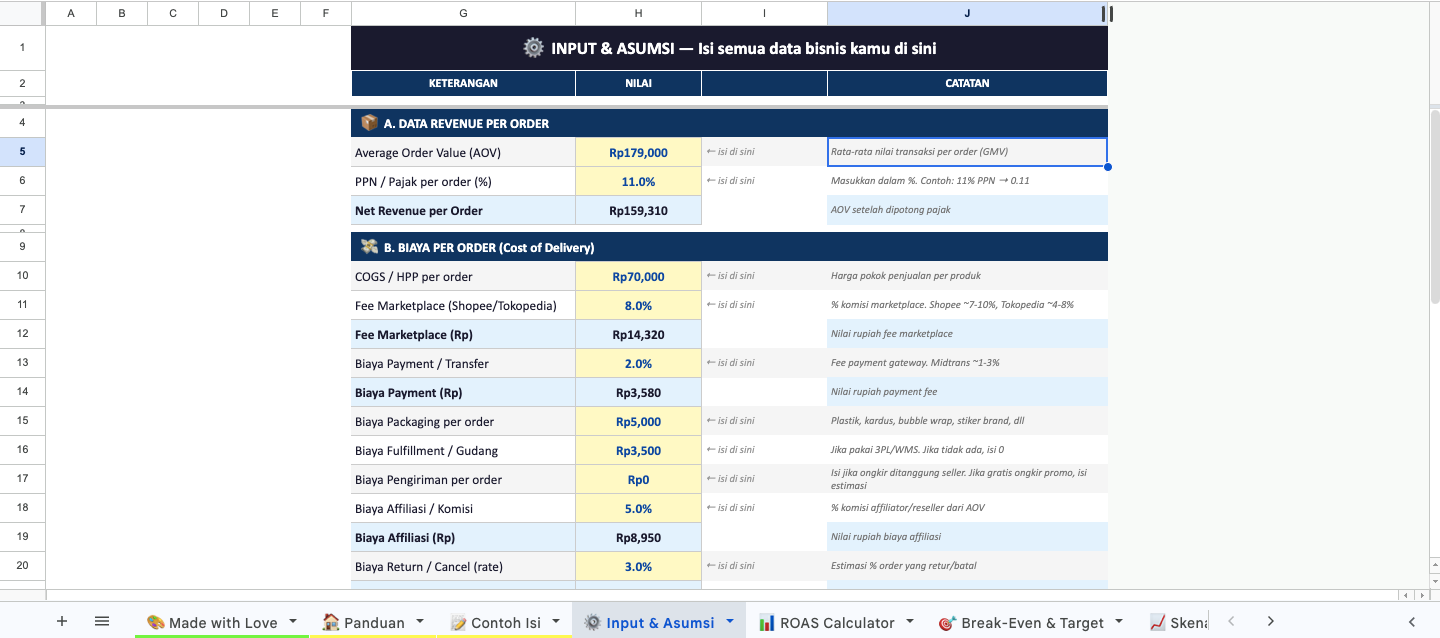Open dropdown arrow on Made with Love tab
Image resolution: width=1440 pixels, height=638 pixels.
click(x=293, y=621)
